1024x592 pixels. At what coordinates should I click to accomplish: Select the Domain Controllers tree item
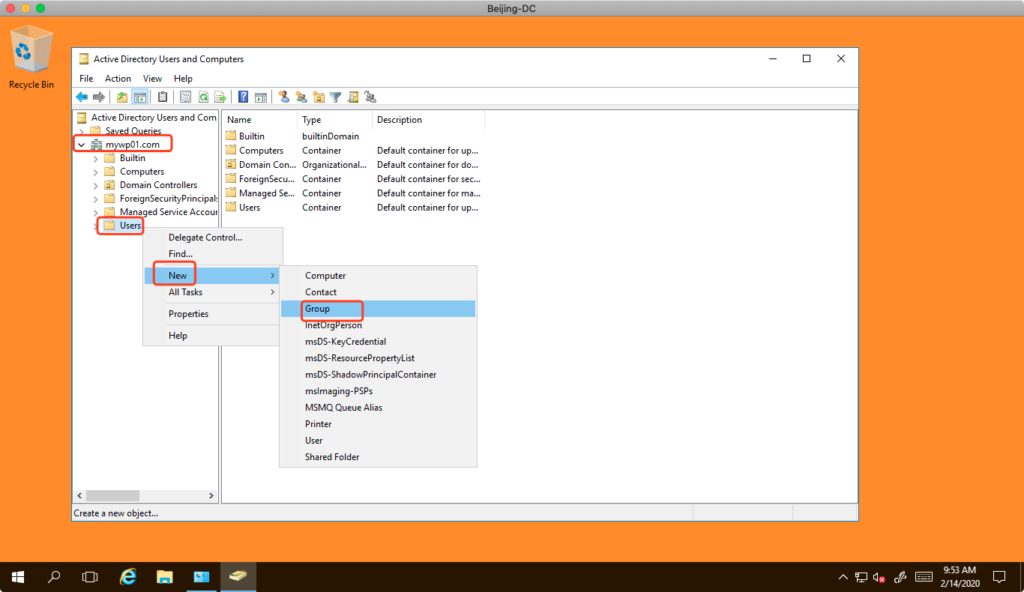[158, 185]
